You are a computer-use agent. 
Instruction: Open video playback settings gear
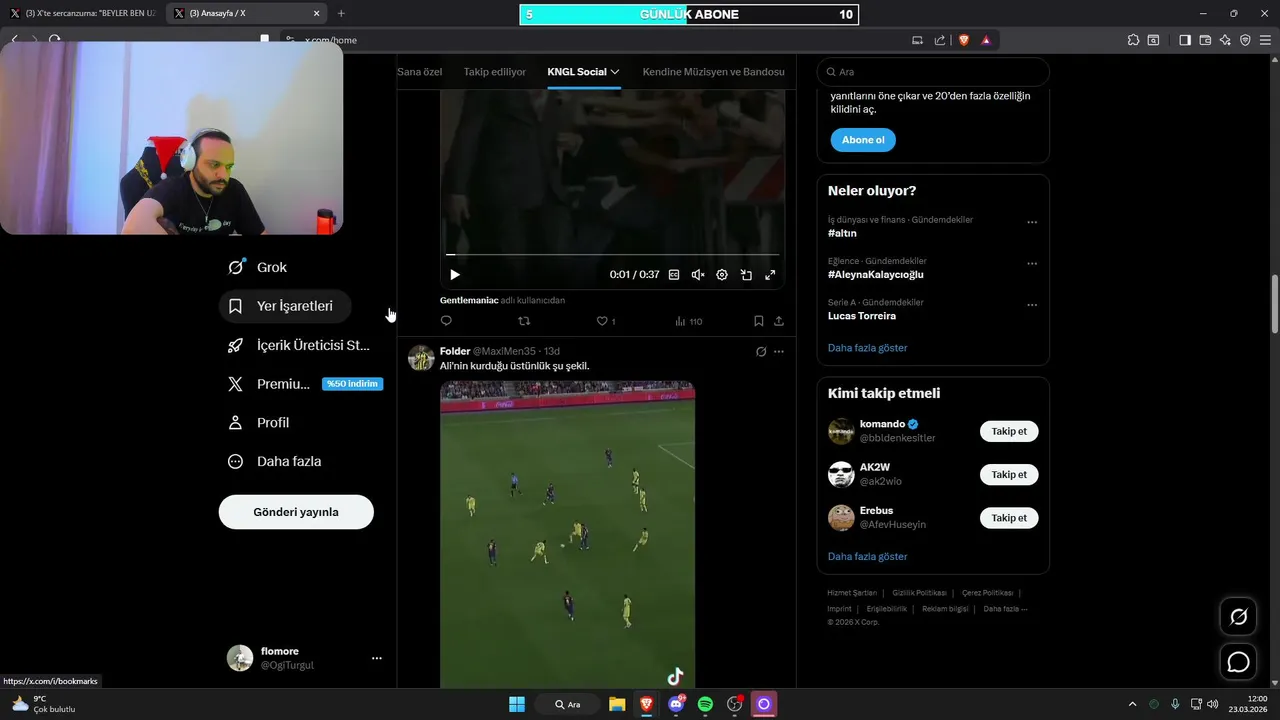[x=722, y=275]
